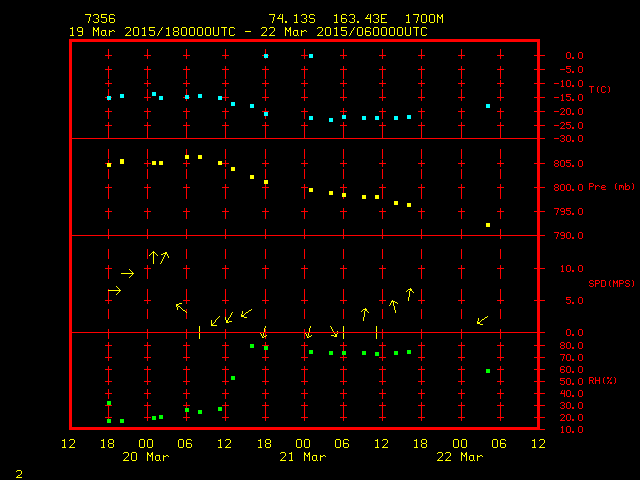This screenshot has width=640, height=480.
Task: Click the RH(%) humidity axis label
Action: tap(602, 381)
